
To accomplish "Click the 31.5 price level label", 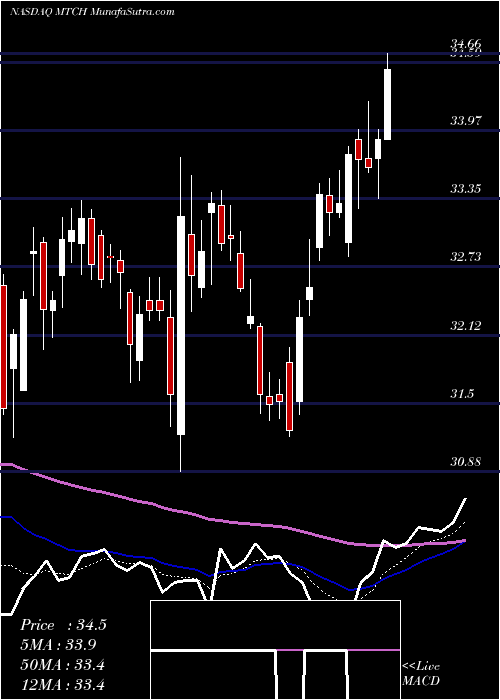I will click(x=462, y=394).
